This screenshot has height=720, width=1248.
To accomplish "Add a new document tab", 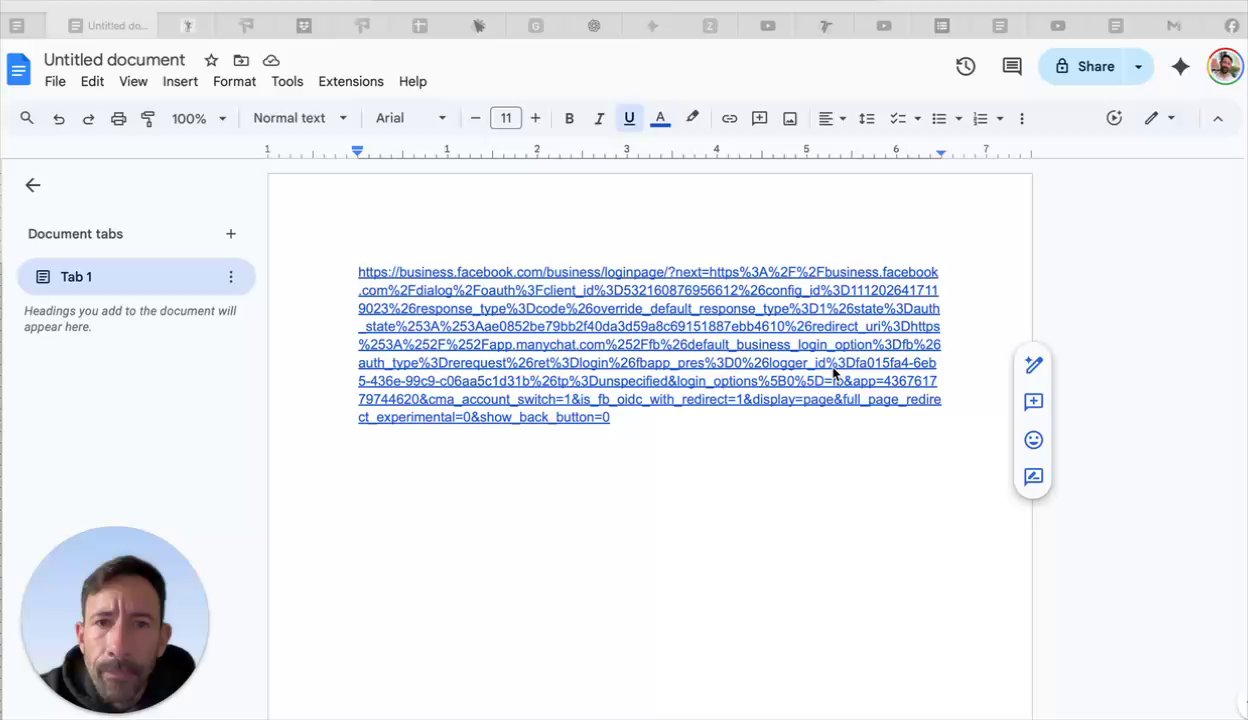I will pos(231,234).
